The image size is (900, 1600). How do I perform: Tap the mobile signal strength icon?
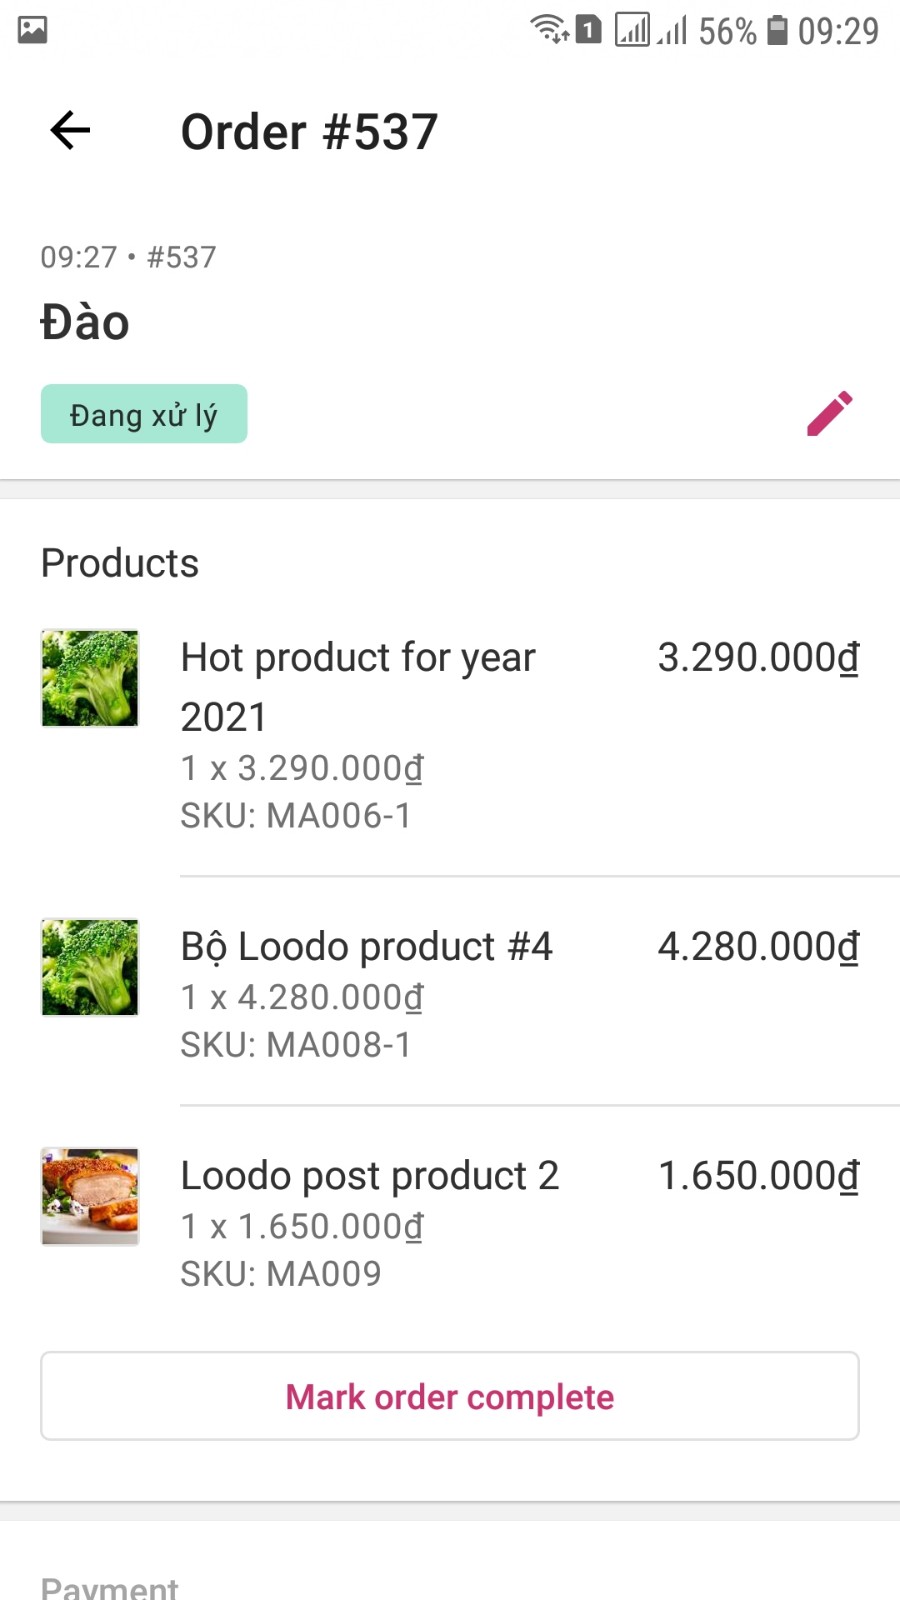pos(672,30)
